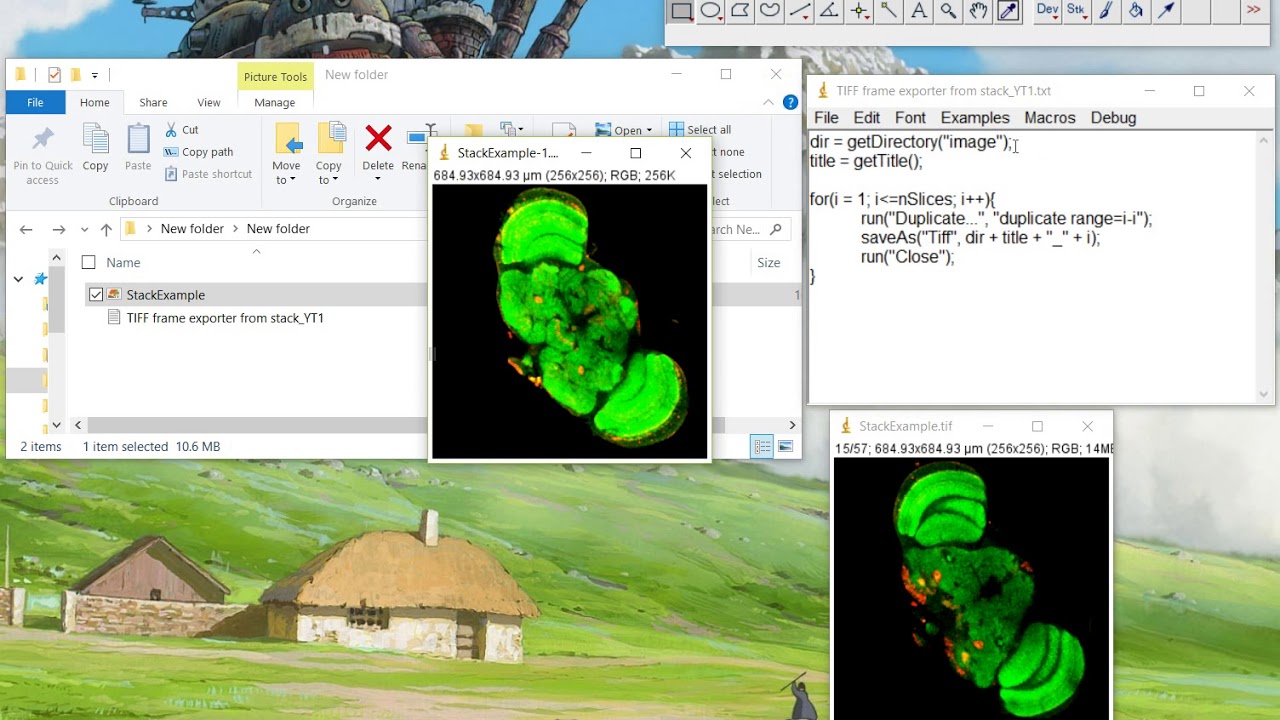Open the Dev developer menu tool

(x=1047, y=10)
